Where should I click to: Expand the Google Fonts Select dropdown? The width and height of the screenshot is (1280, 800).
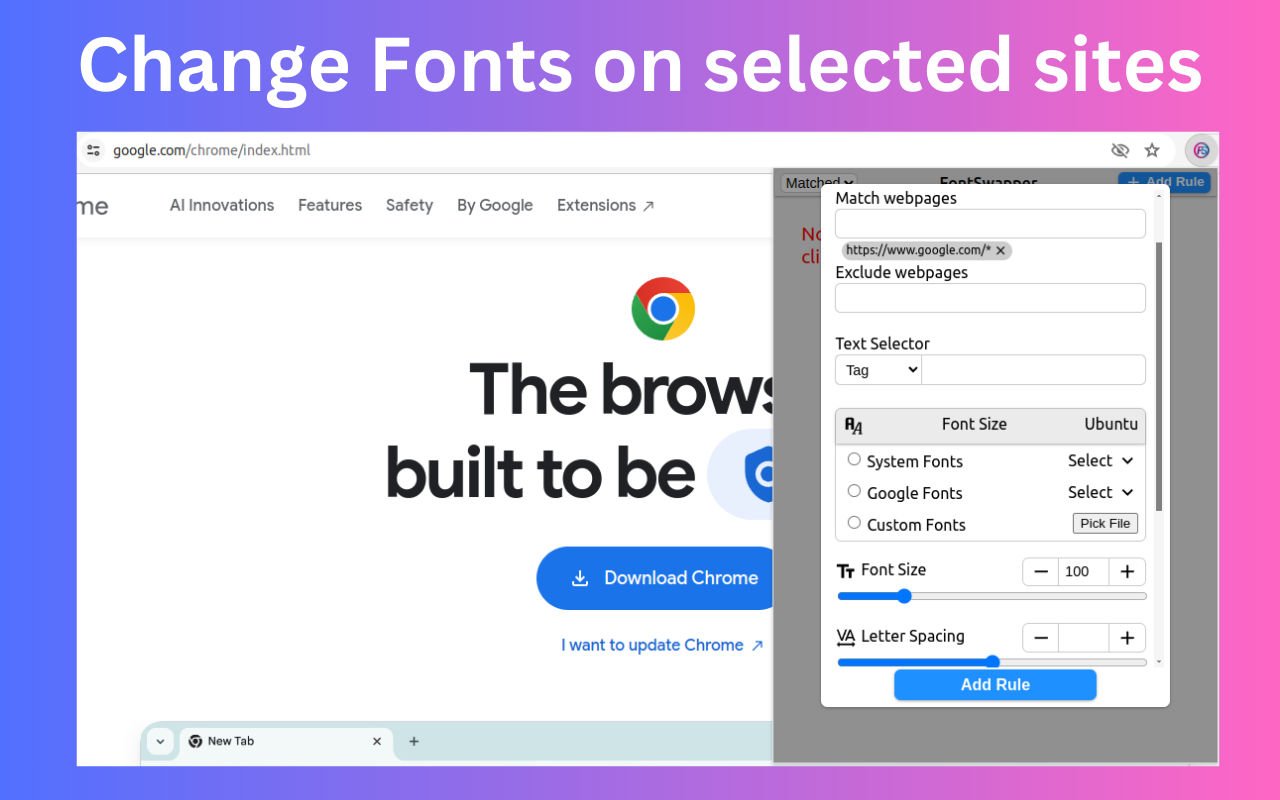click(x=1101, y=492)
